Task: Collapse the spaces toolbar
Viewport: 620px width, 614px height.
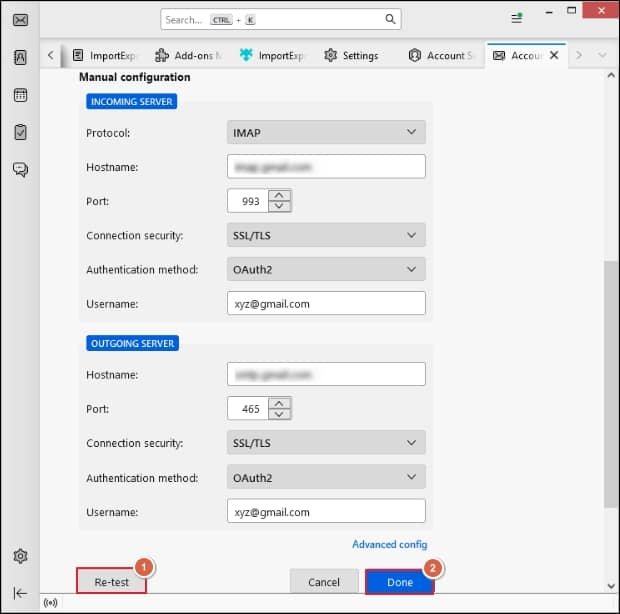Action: pos(20,592)
